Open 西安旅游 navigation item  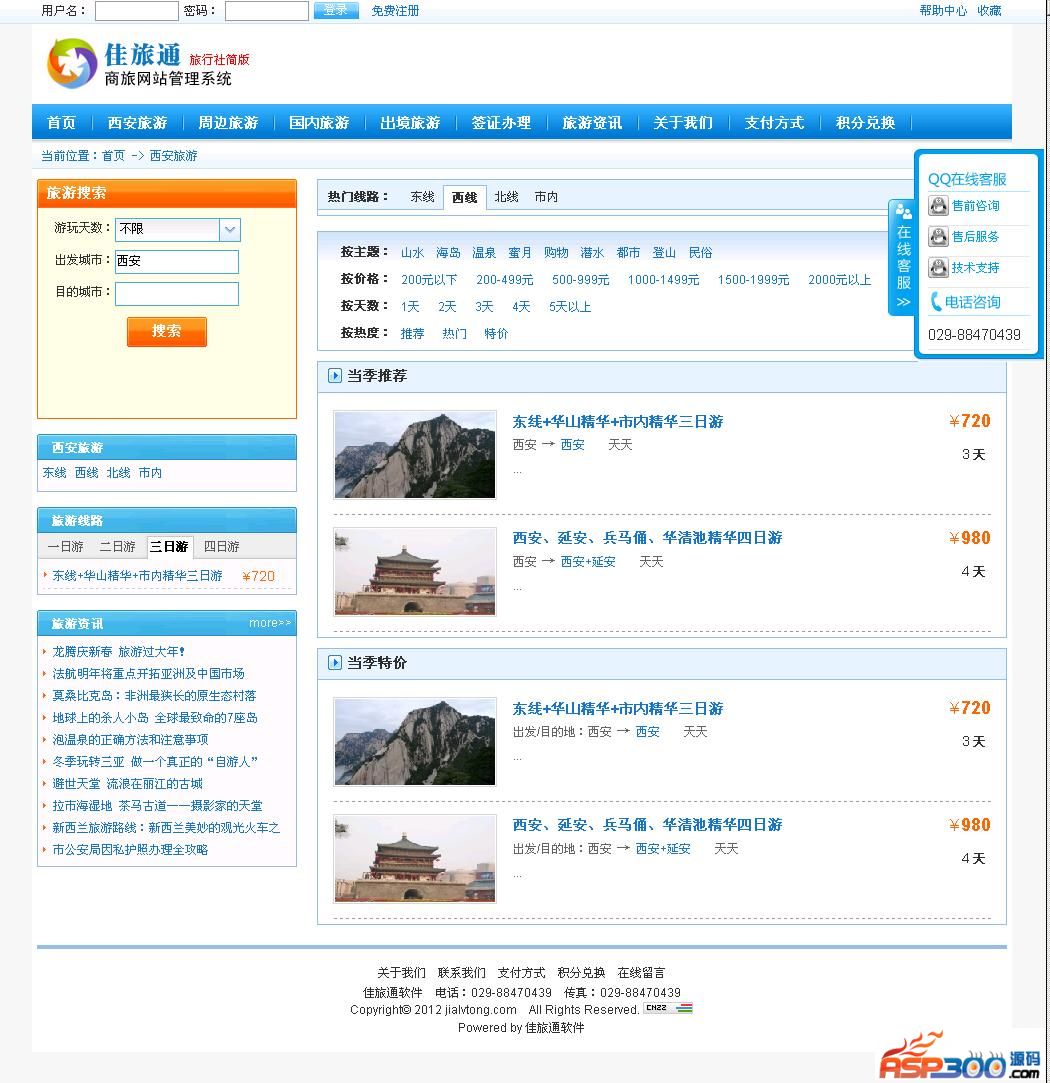(137, 122)
